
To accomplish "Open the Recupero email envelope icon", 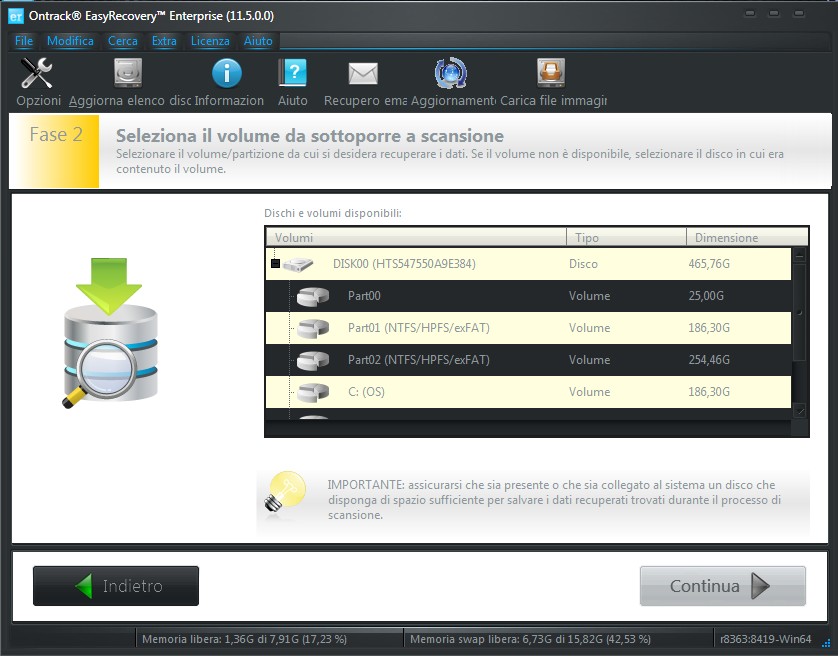I will tap(363, 74).
